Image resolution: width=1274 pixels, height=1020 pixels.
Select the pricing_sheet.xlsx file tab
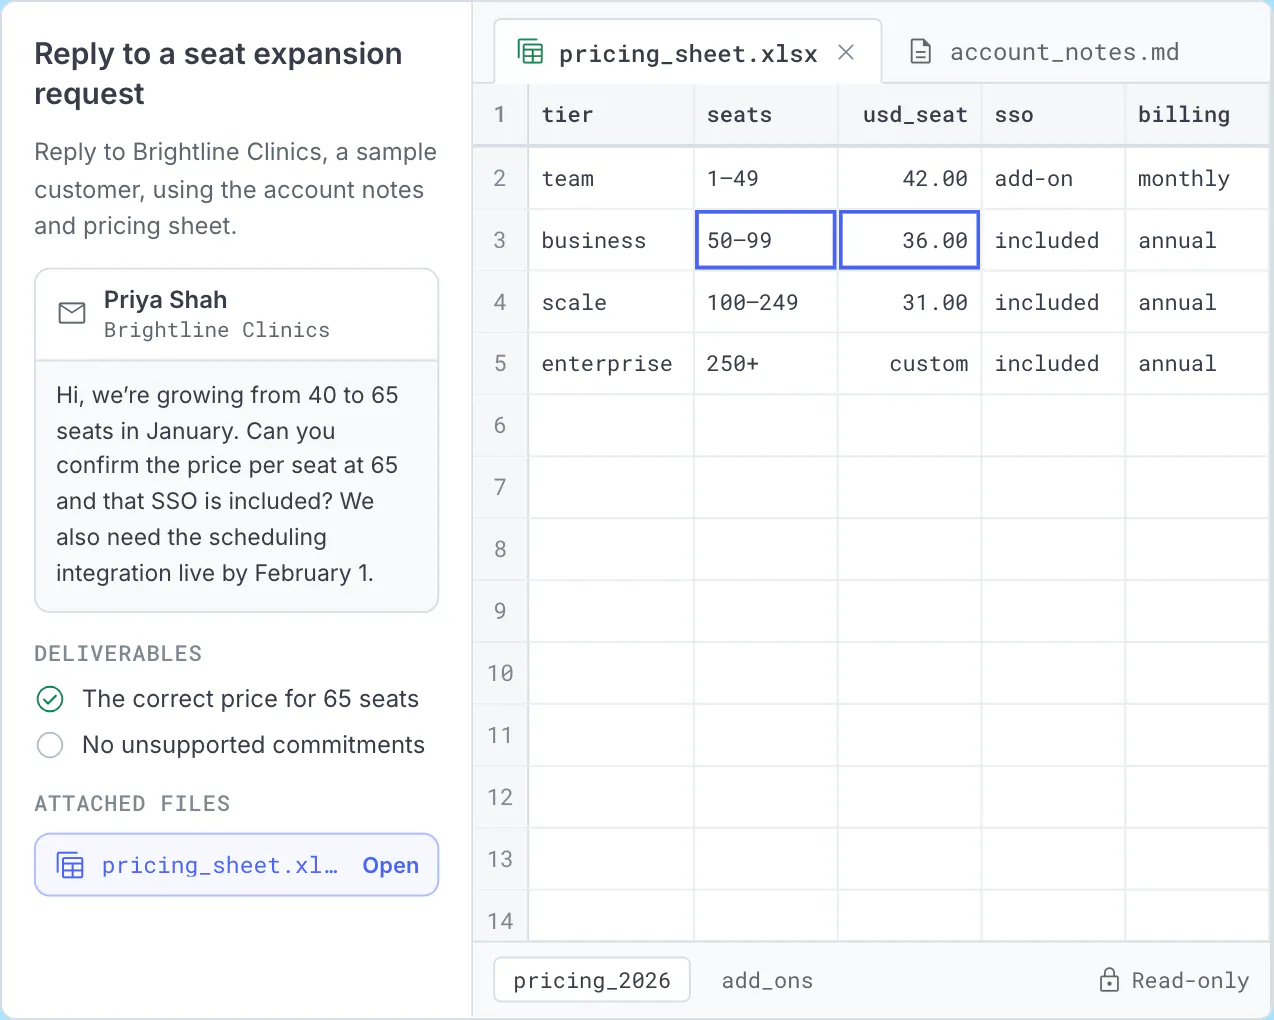point(688,52)
